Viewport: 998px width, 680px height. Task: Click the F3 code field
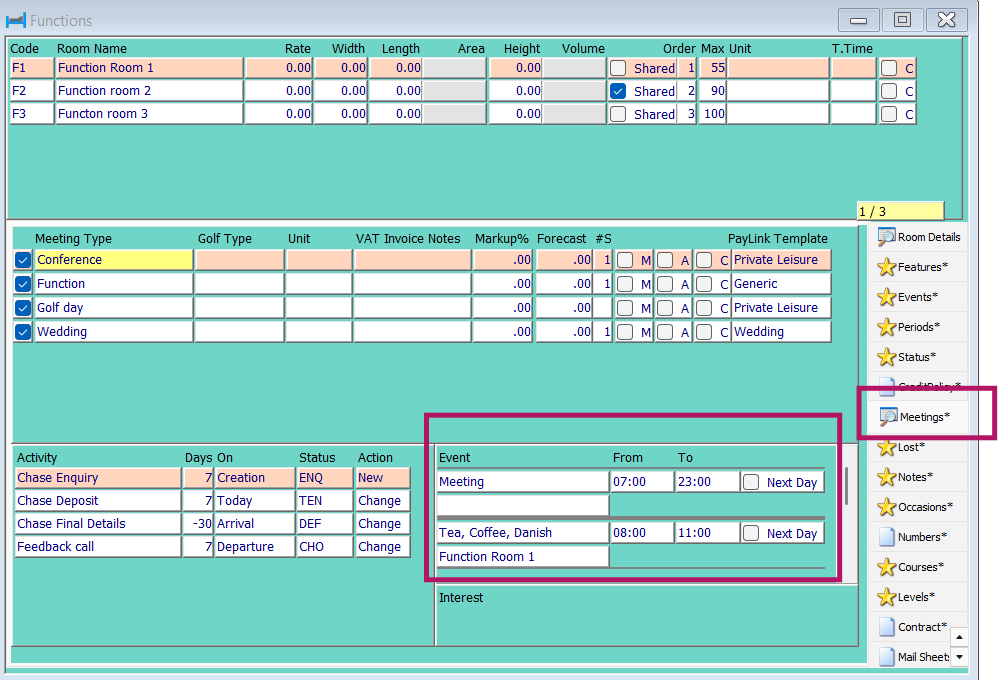click(x=32, y=114)
